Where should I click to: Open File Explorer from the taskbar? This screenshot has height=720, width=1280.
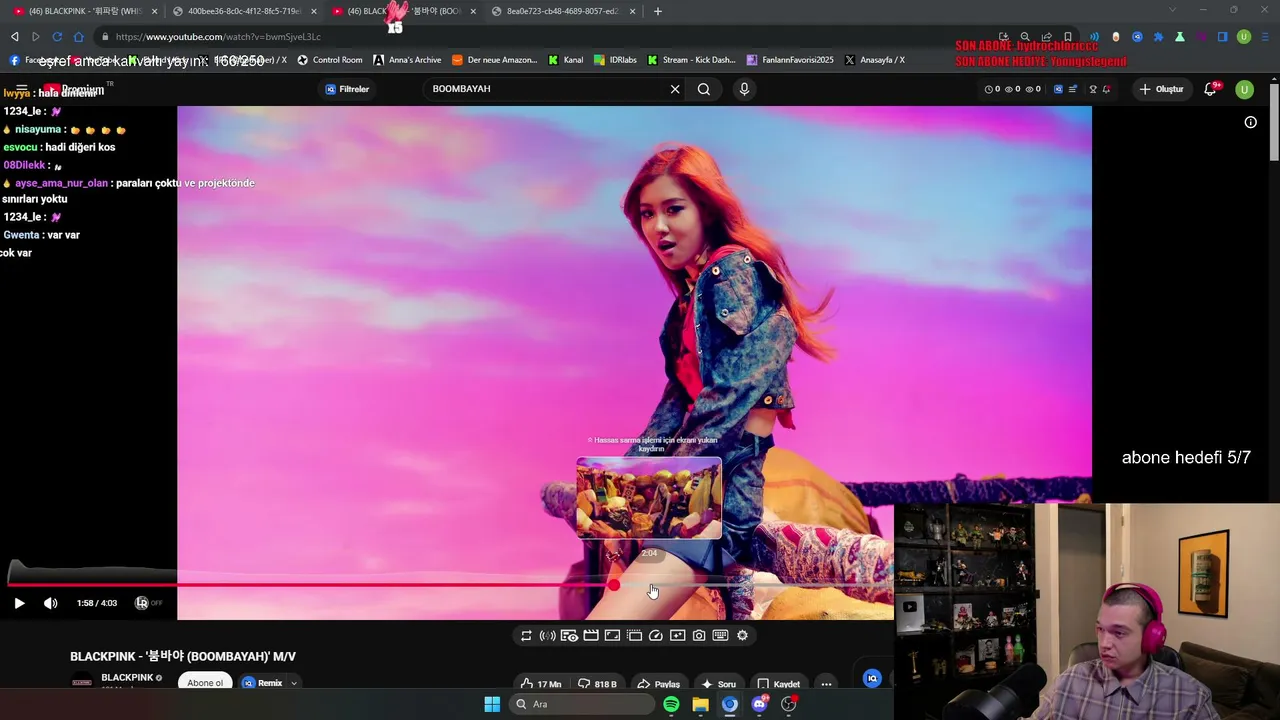click(x=700, y=704)
